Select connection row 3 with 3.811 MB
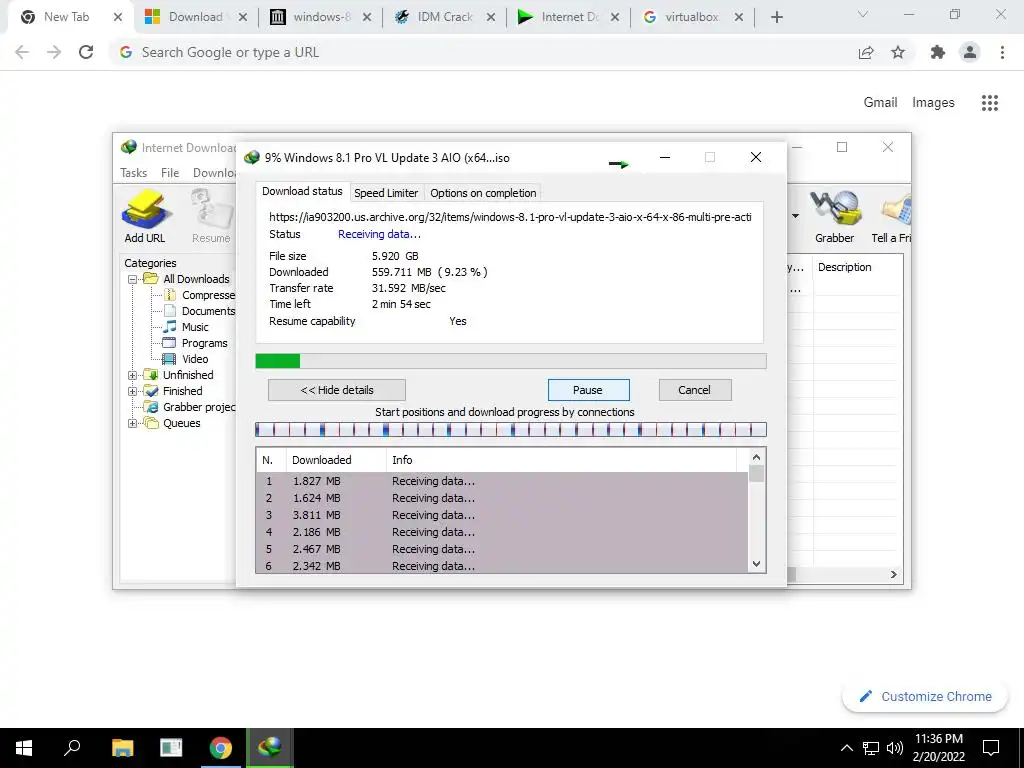Screen dimensions: 1024x768 click(x=502, y=515)
